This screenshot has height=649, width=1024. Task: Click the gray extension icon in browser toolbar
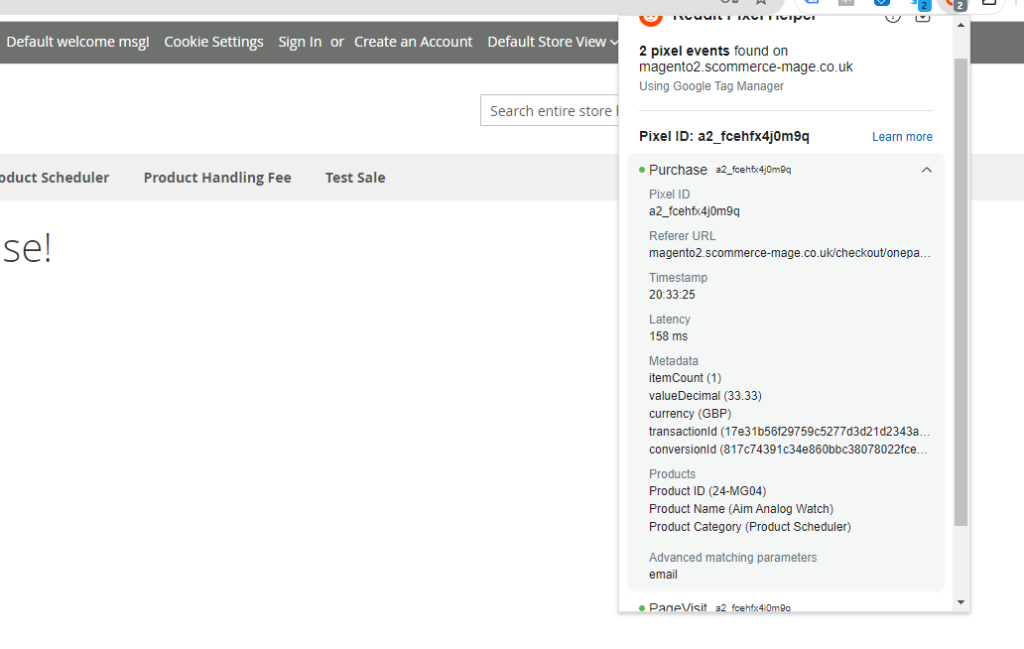pos(847,4)
